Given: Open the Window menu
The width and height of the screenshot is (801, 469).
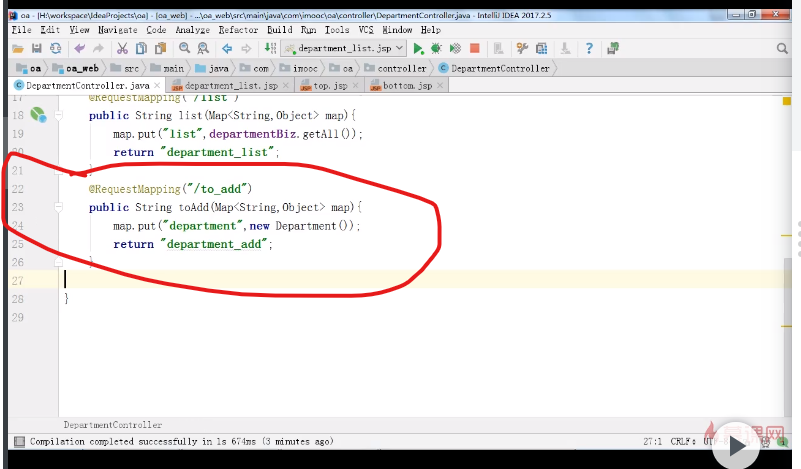Looking at the screenshot, I should pyautogui.click(x=397, y=30).
